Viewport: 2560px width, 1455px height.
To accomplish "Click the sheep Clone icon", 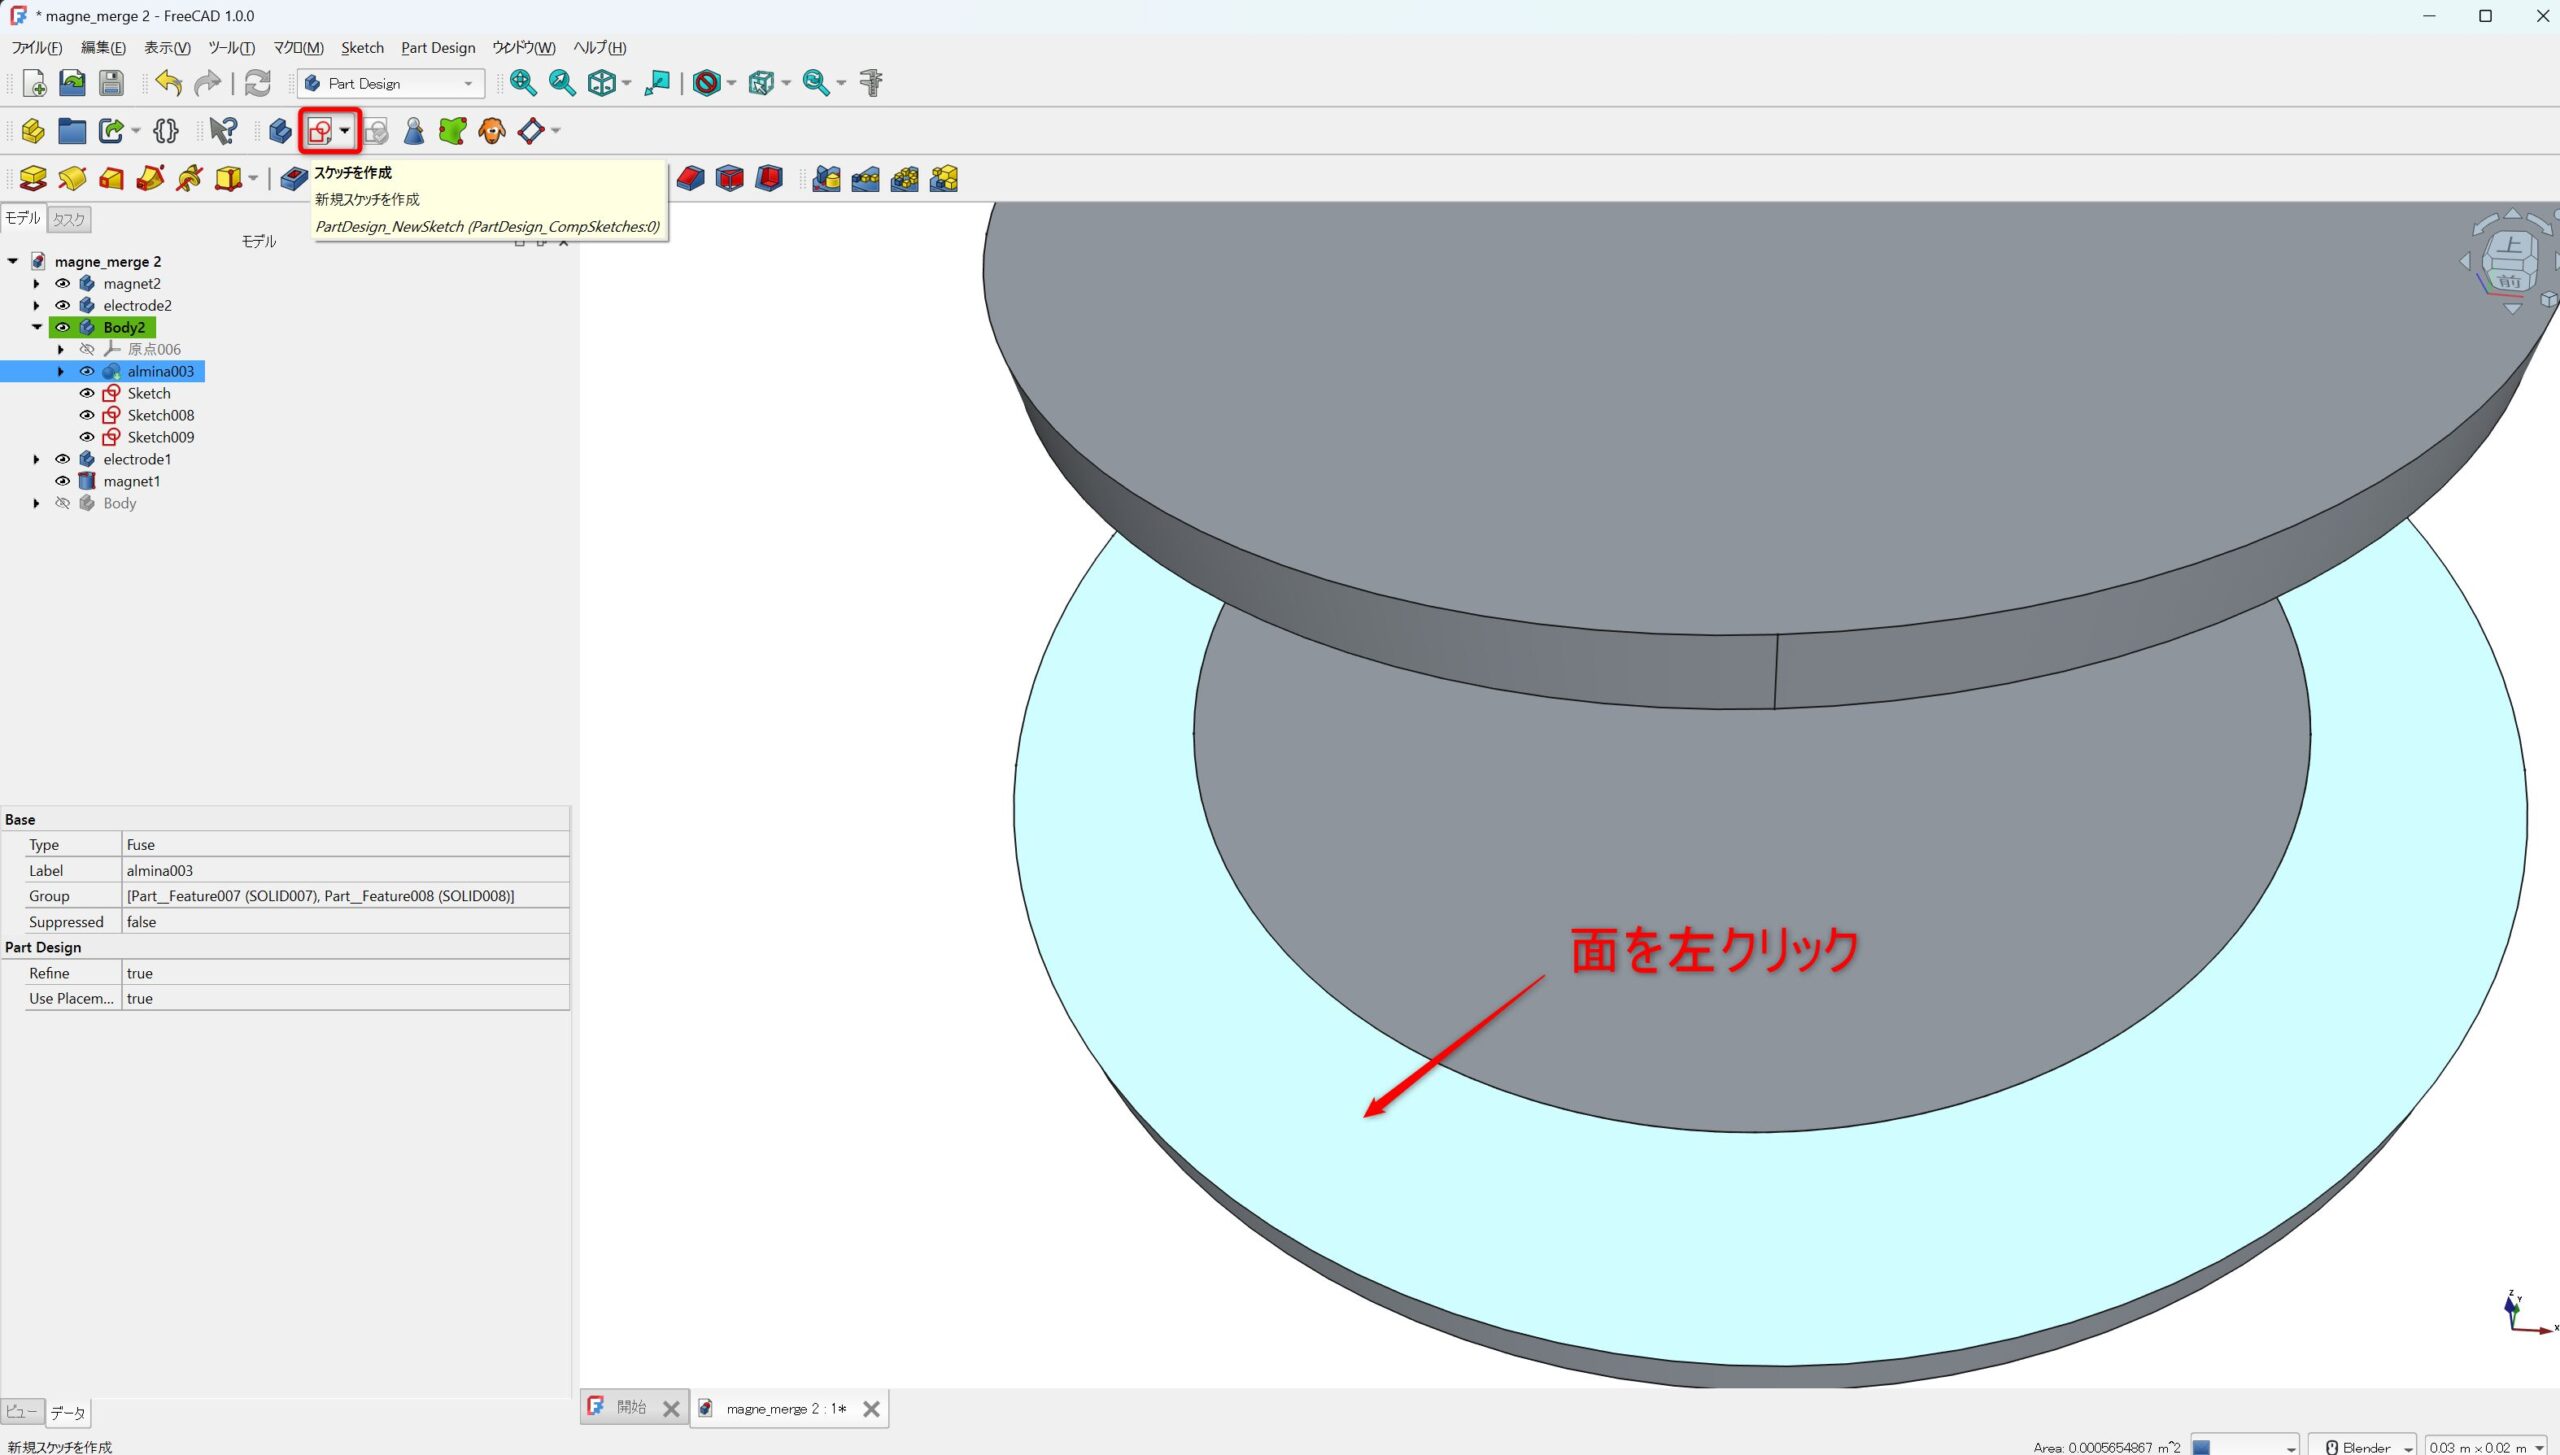I will pos(492,131).
